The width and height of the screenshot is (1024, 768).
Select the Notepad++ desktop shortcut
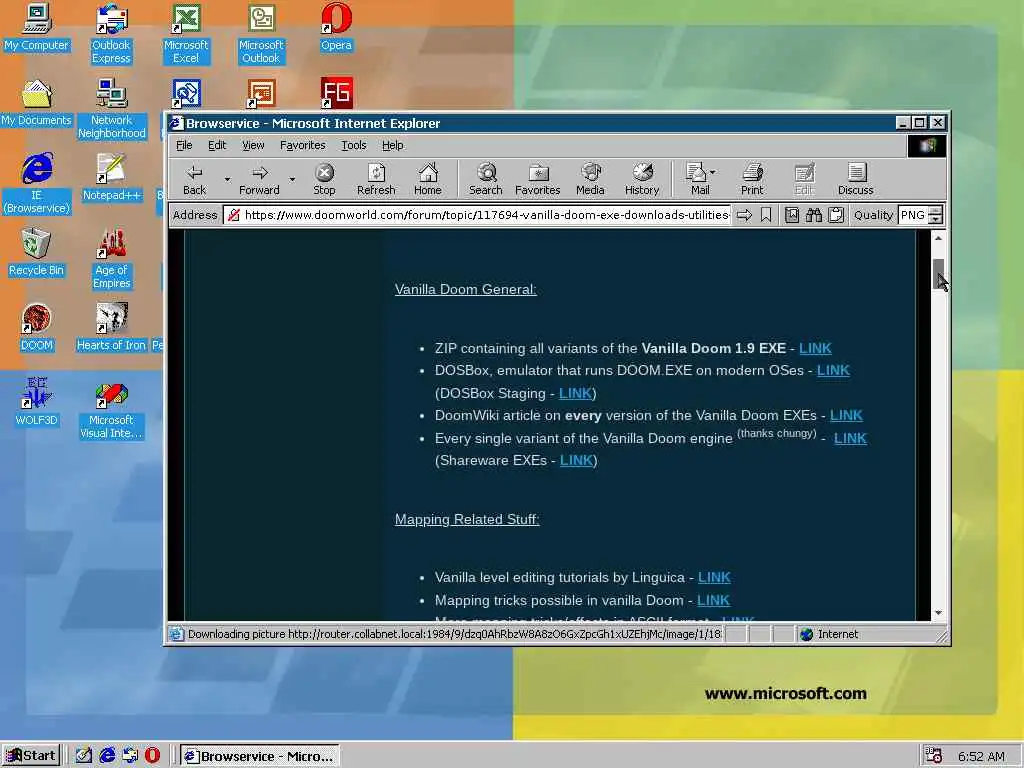click(x=112, y=177)
